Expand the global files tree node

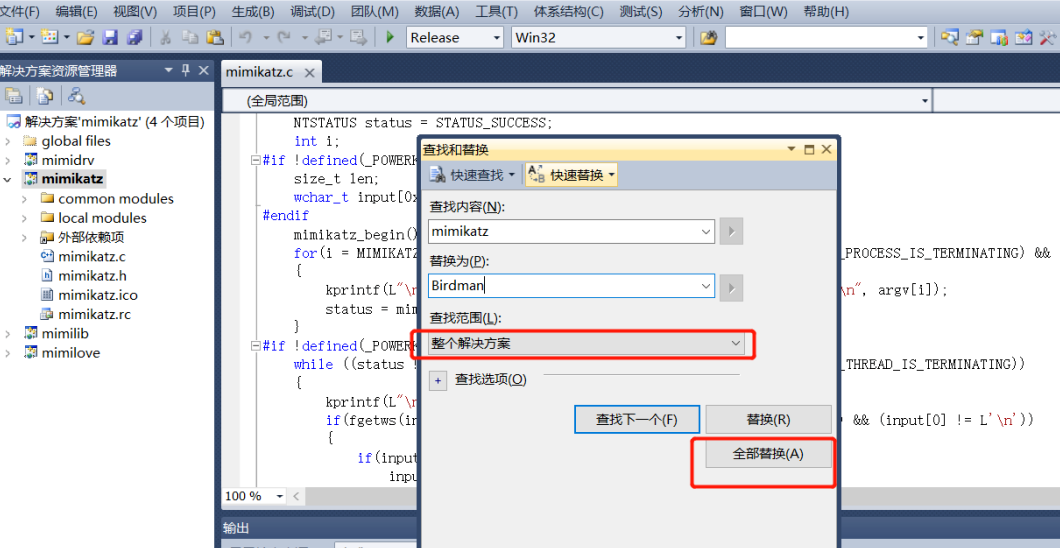(x=7, y=142)
